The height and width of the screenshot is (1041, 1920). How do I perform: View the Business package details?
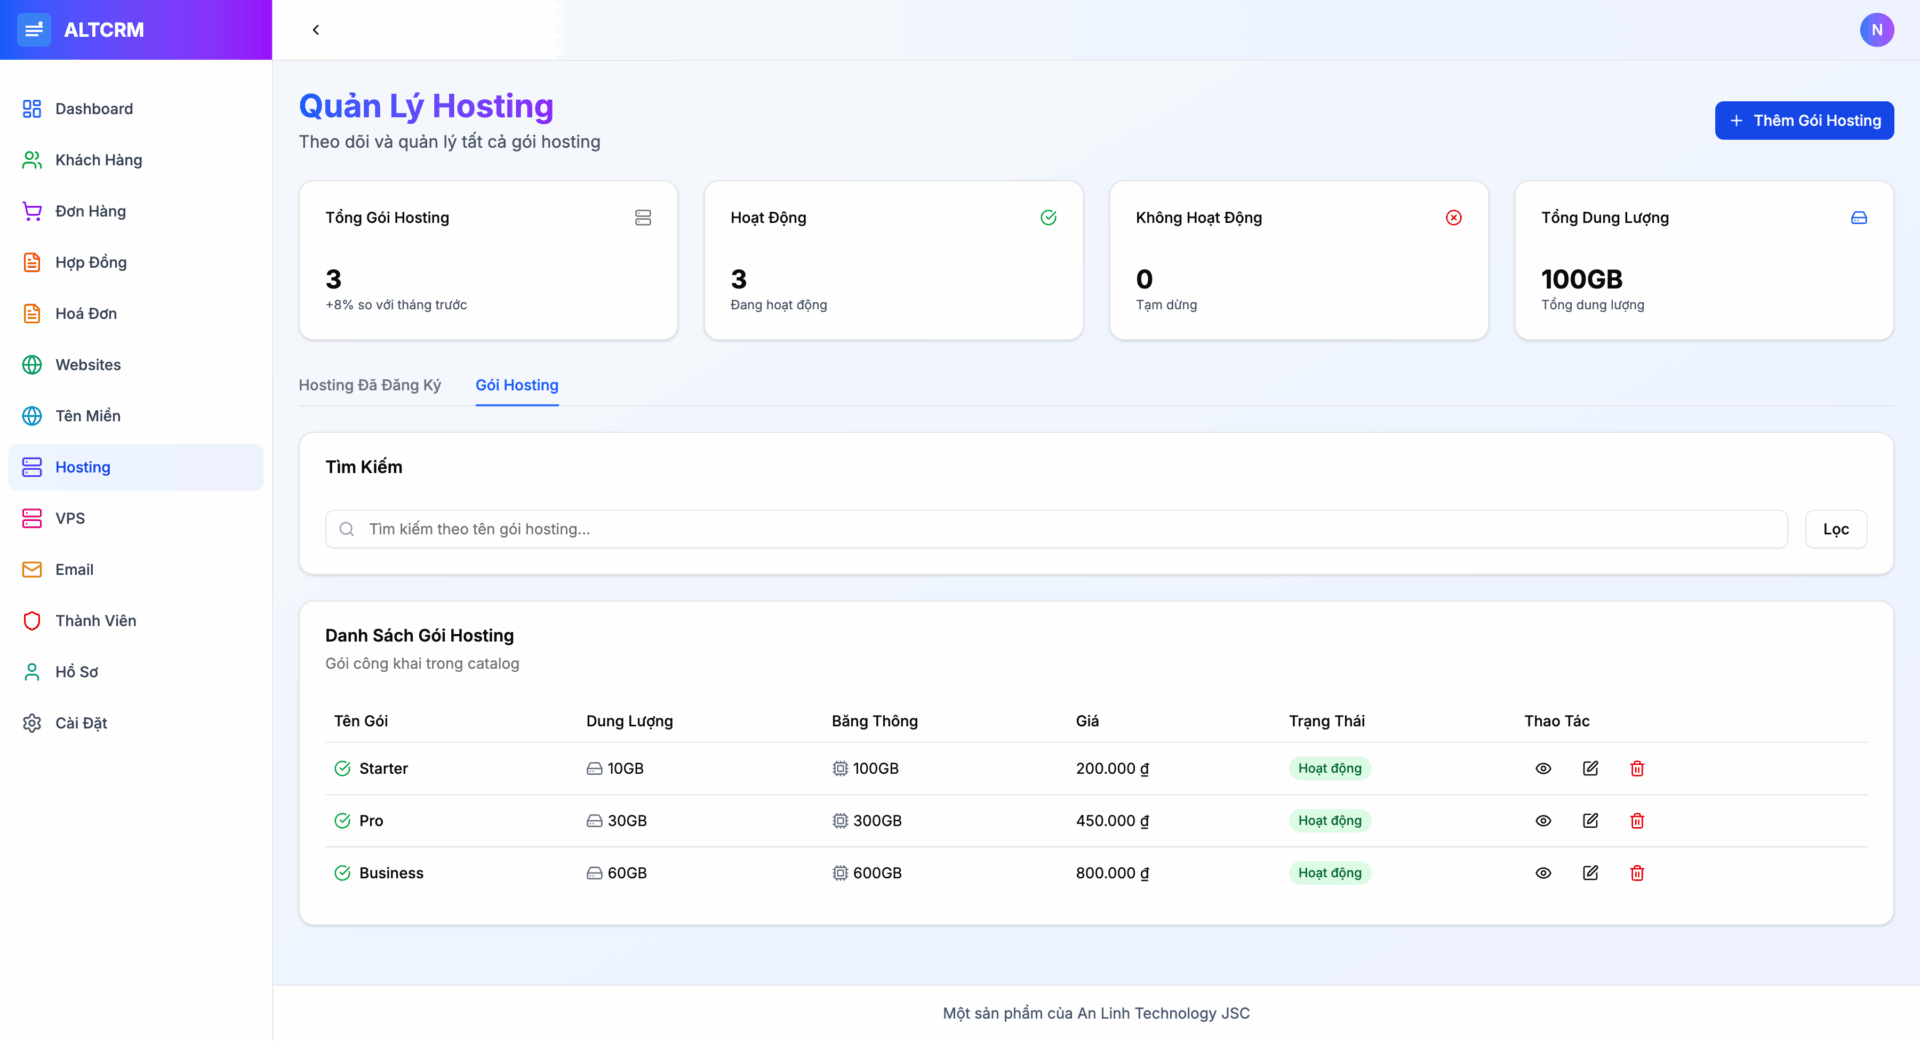coord(1543,872)
